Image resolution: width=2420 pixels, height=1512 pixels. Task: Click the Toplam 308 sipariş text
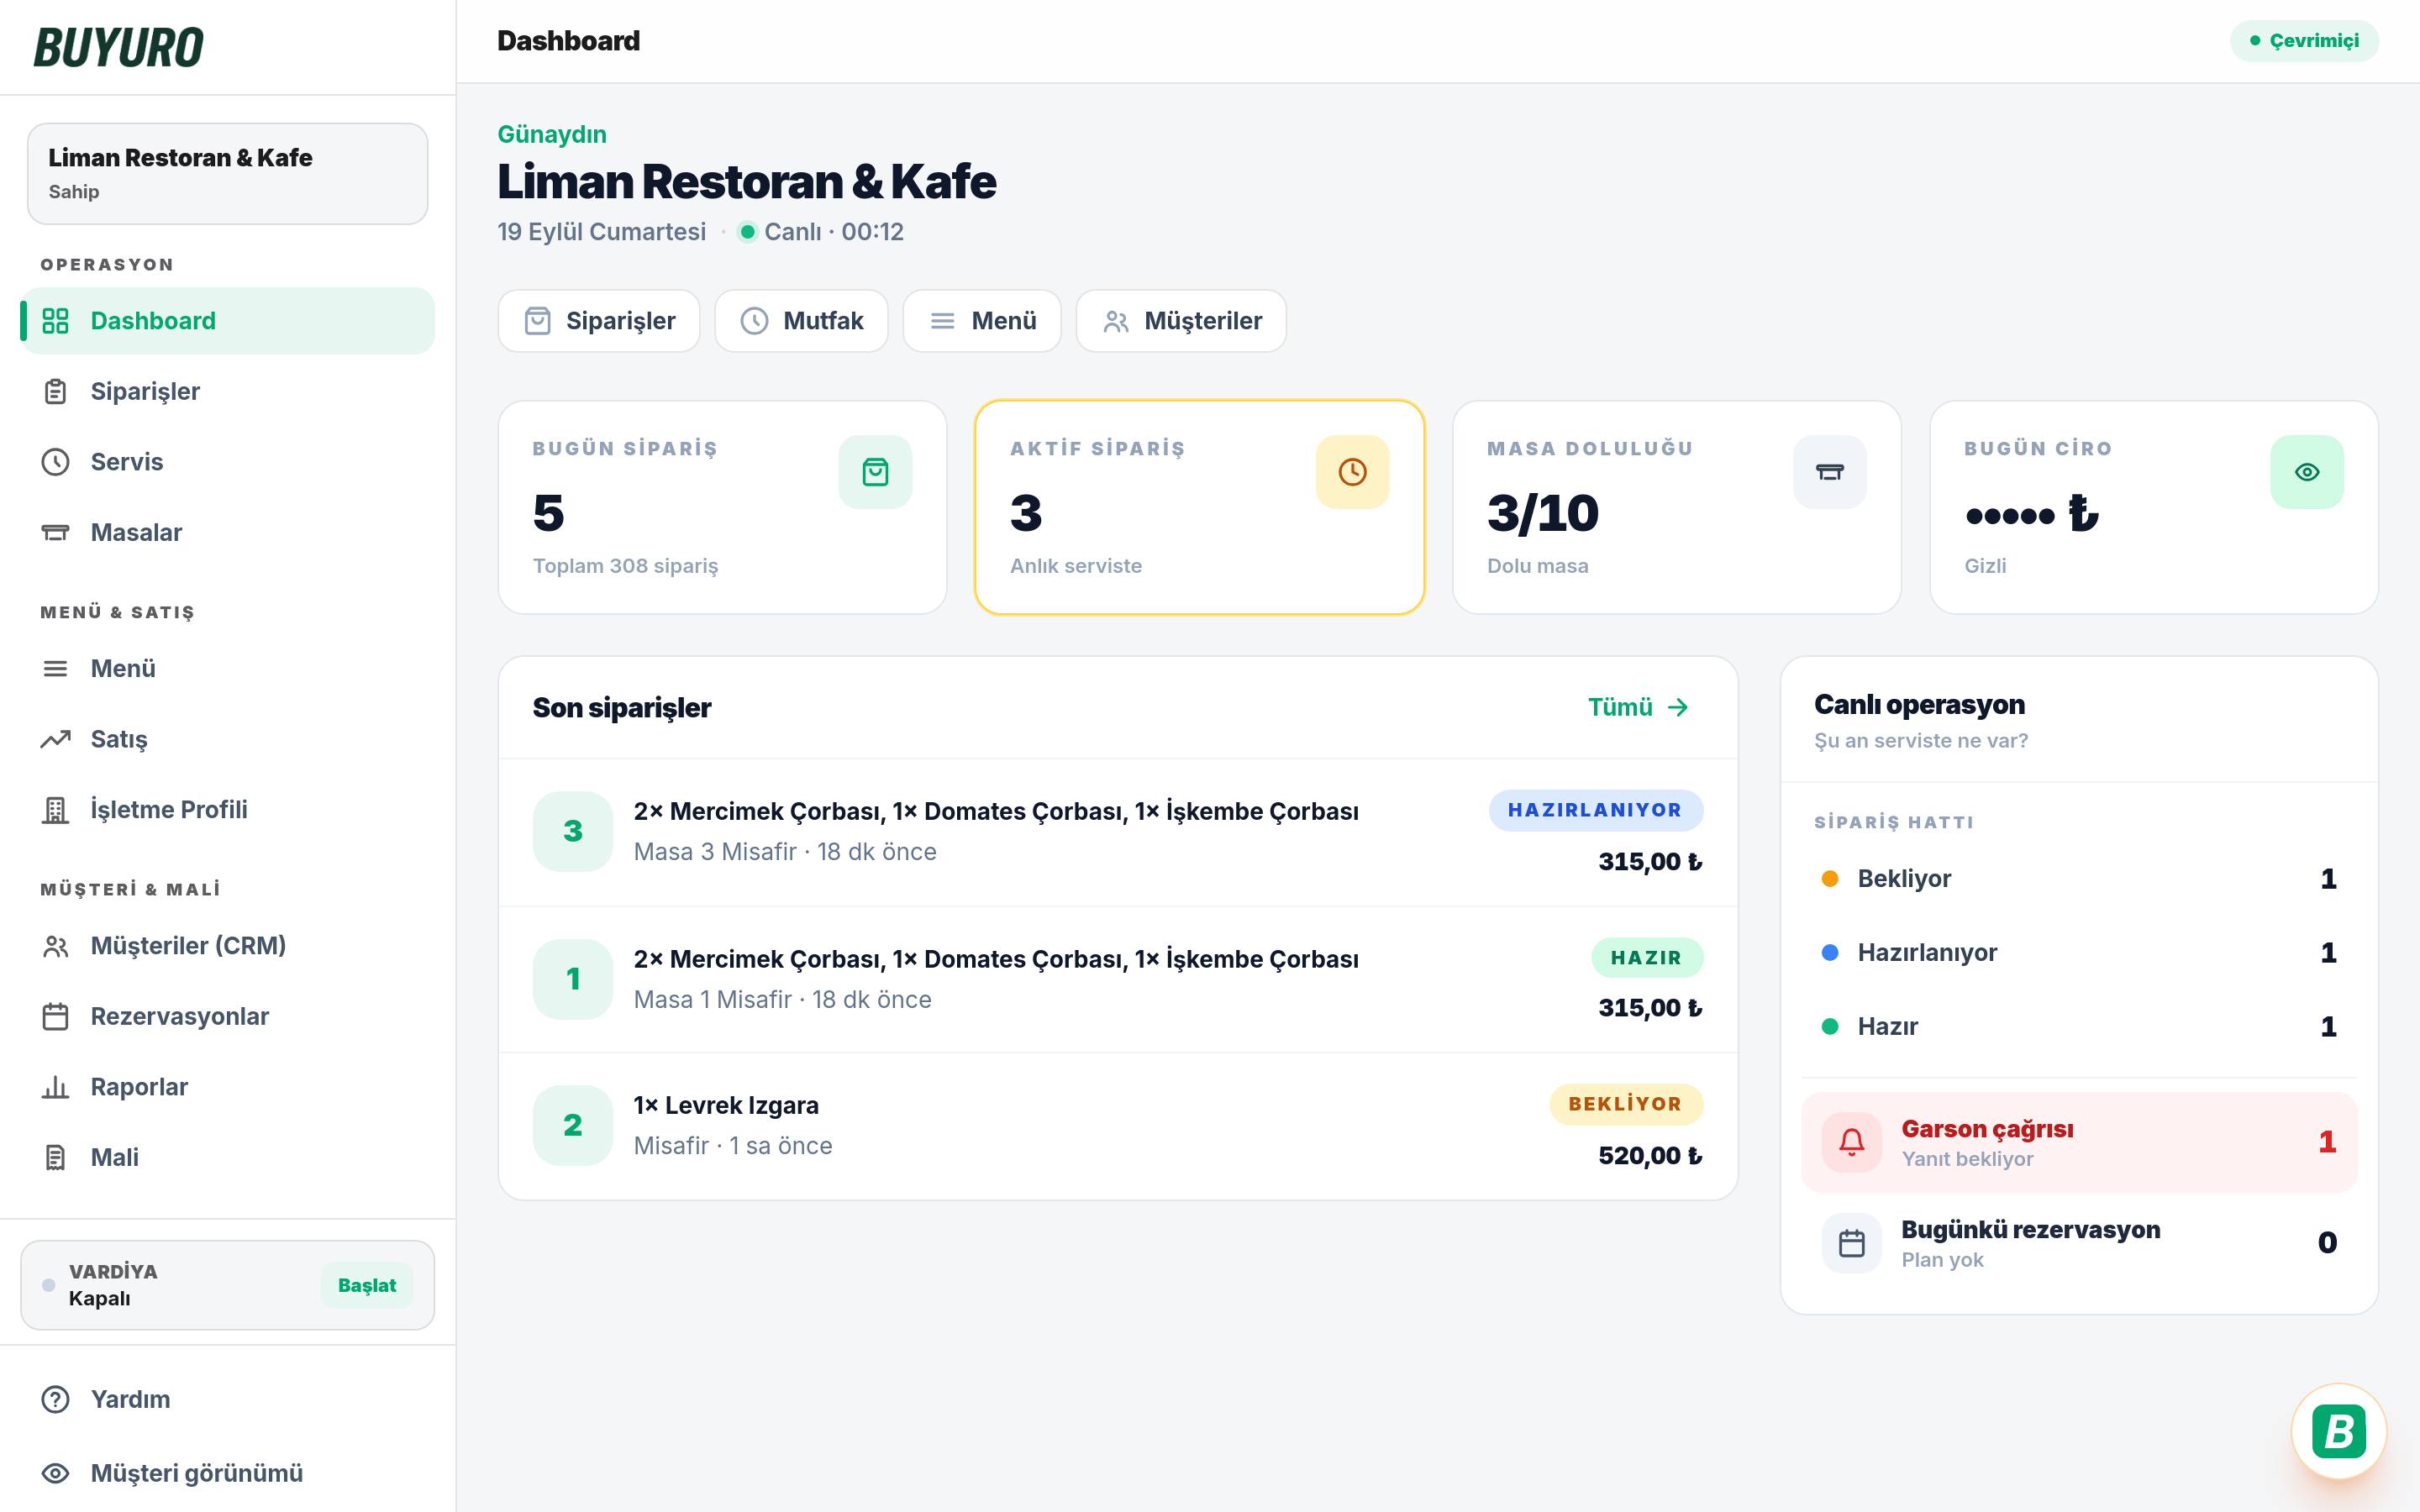tap(626, 566)
